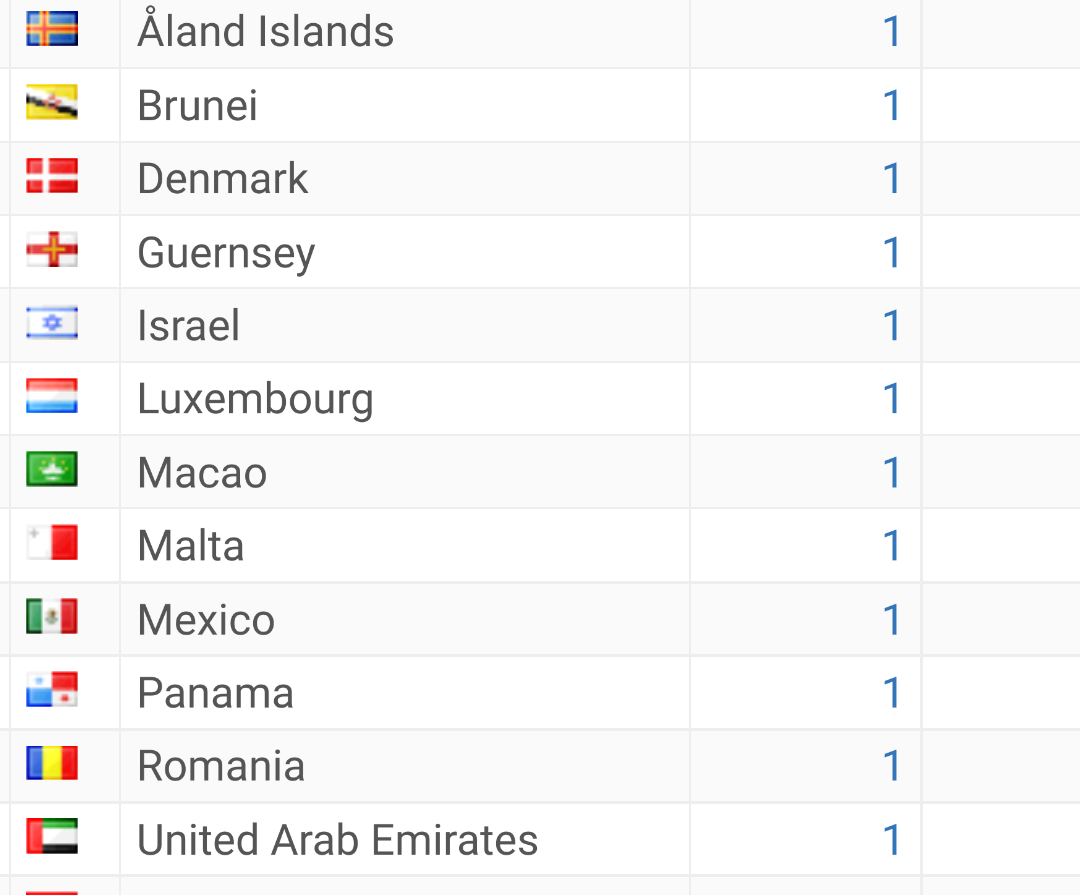Click the United Arab Emirates flag icon
This screenshot has width=1080, height=895.
tap(52, 836)
